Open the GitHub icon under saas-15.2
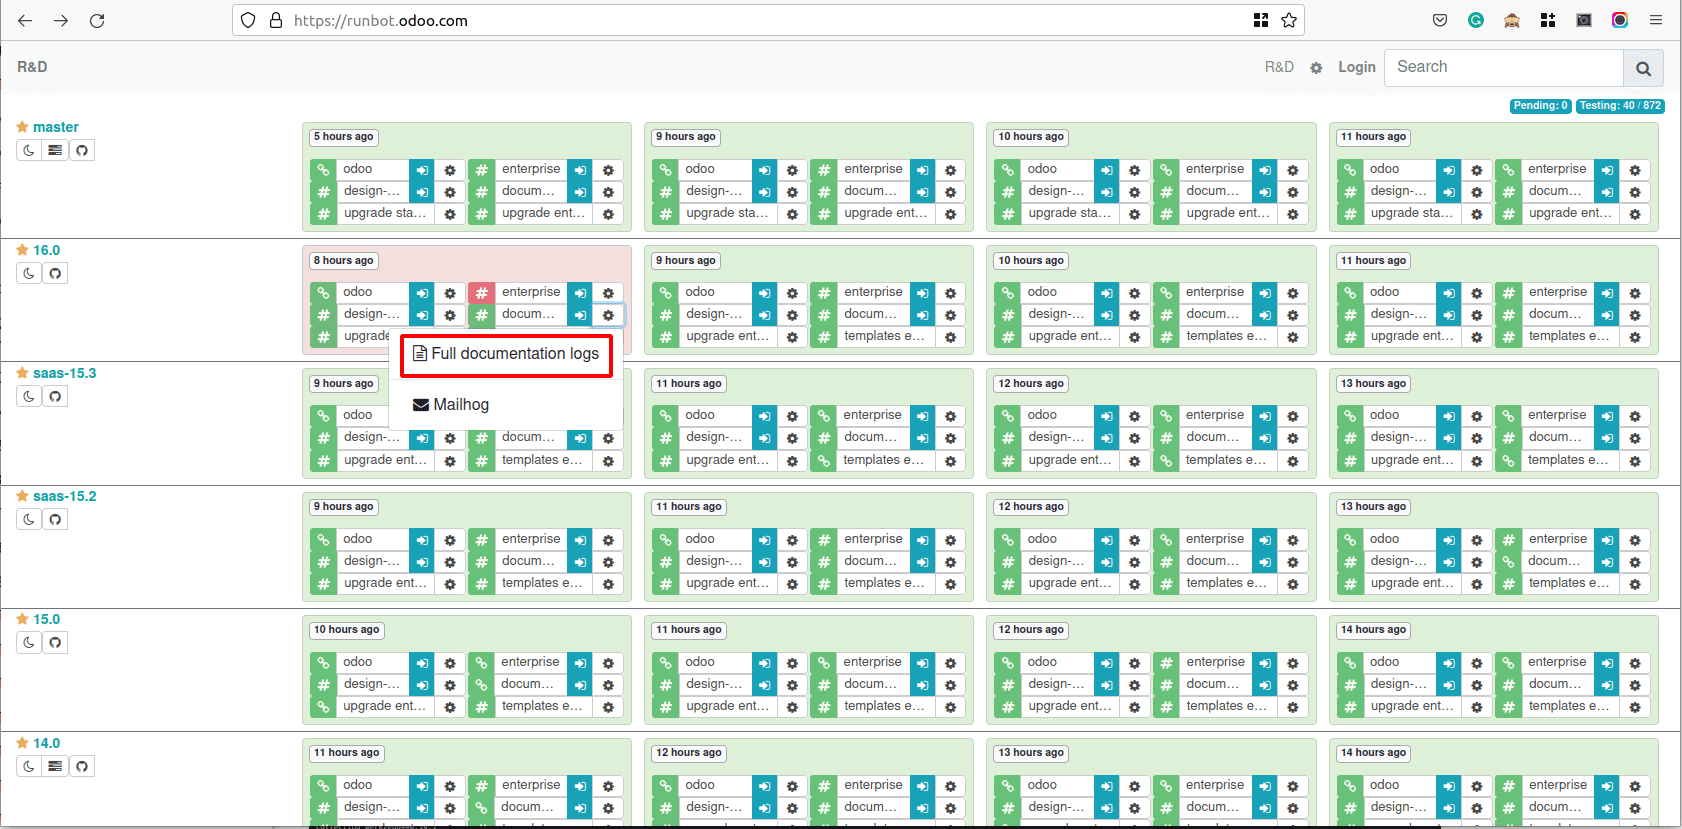The image size is (1682, 829). coord(55,519)
